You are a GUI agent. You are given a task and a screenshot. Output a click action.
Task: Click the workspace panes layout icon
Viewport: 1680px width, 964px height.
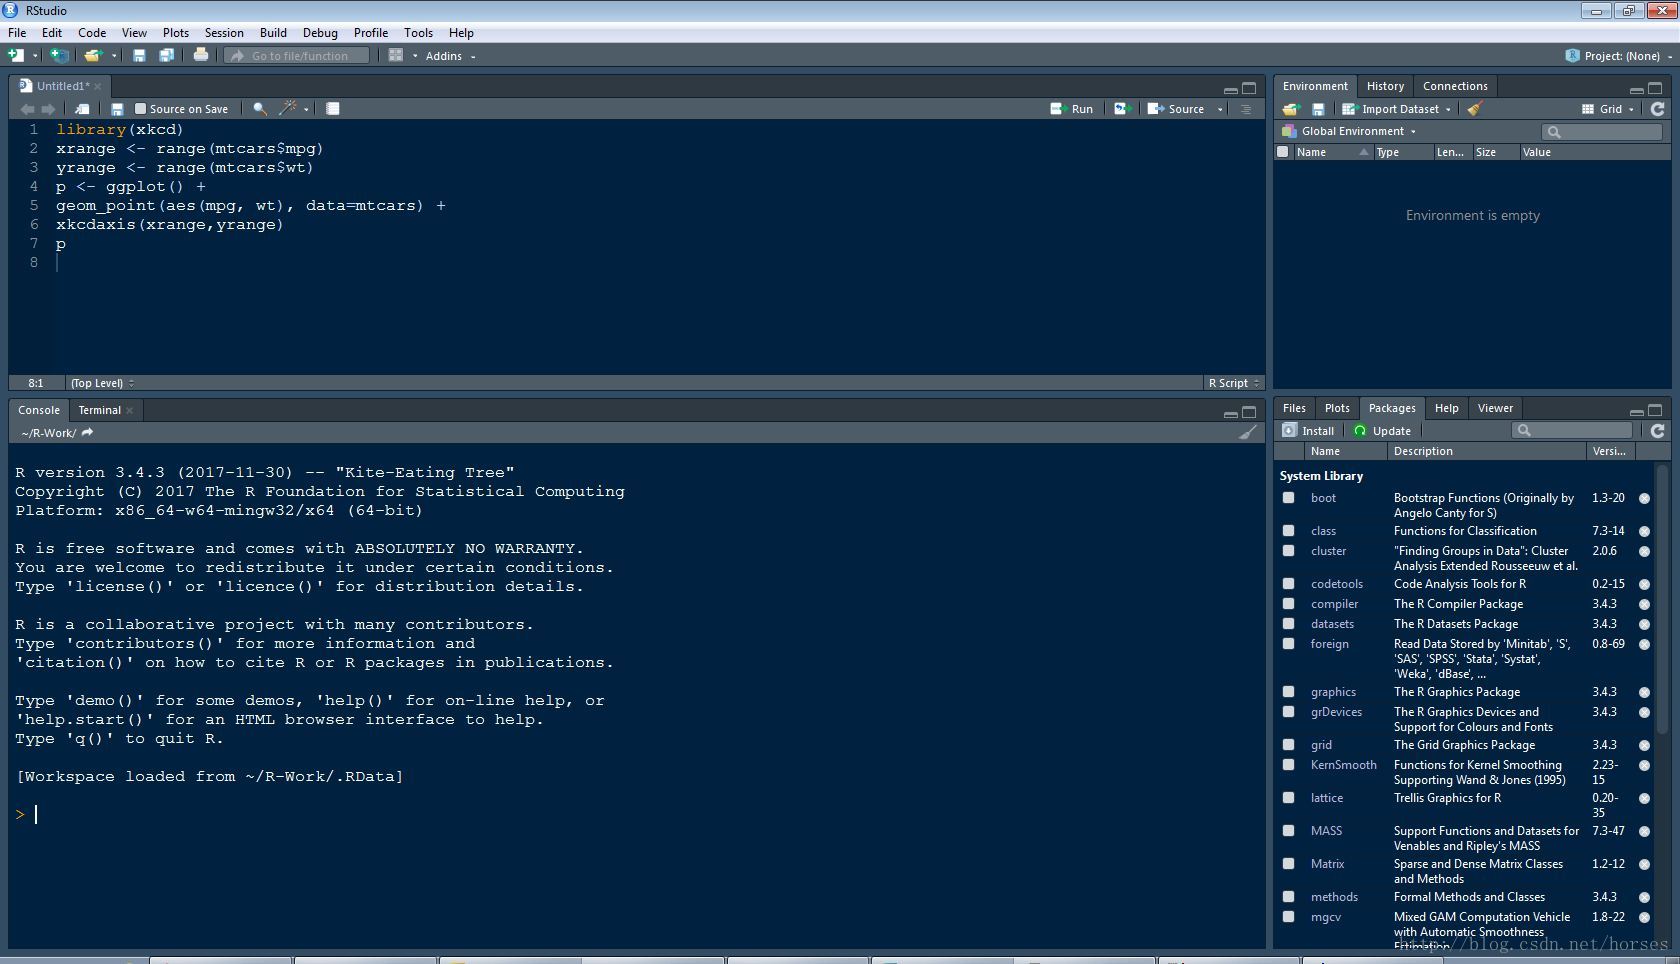[396, 56]
